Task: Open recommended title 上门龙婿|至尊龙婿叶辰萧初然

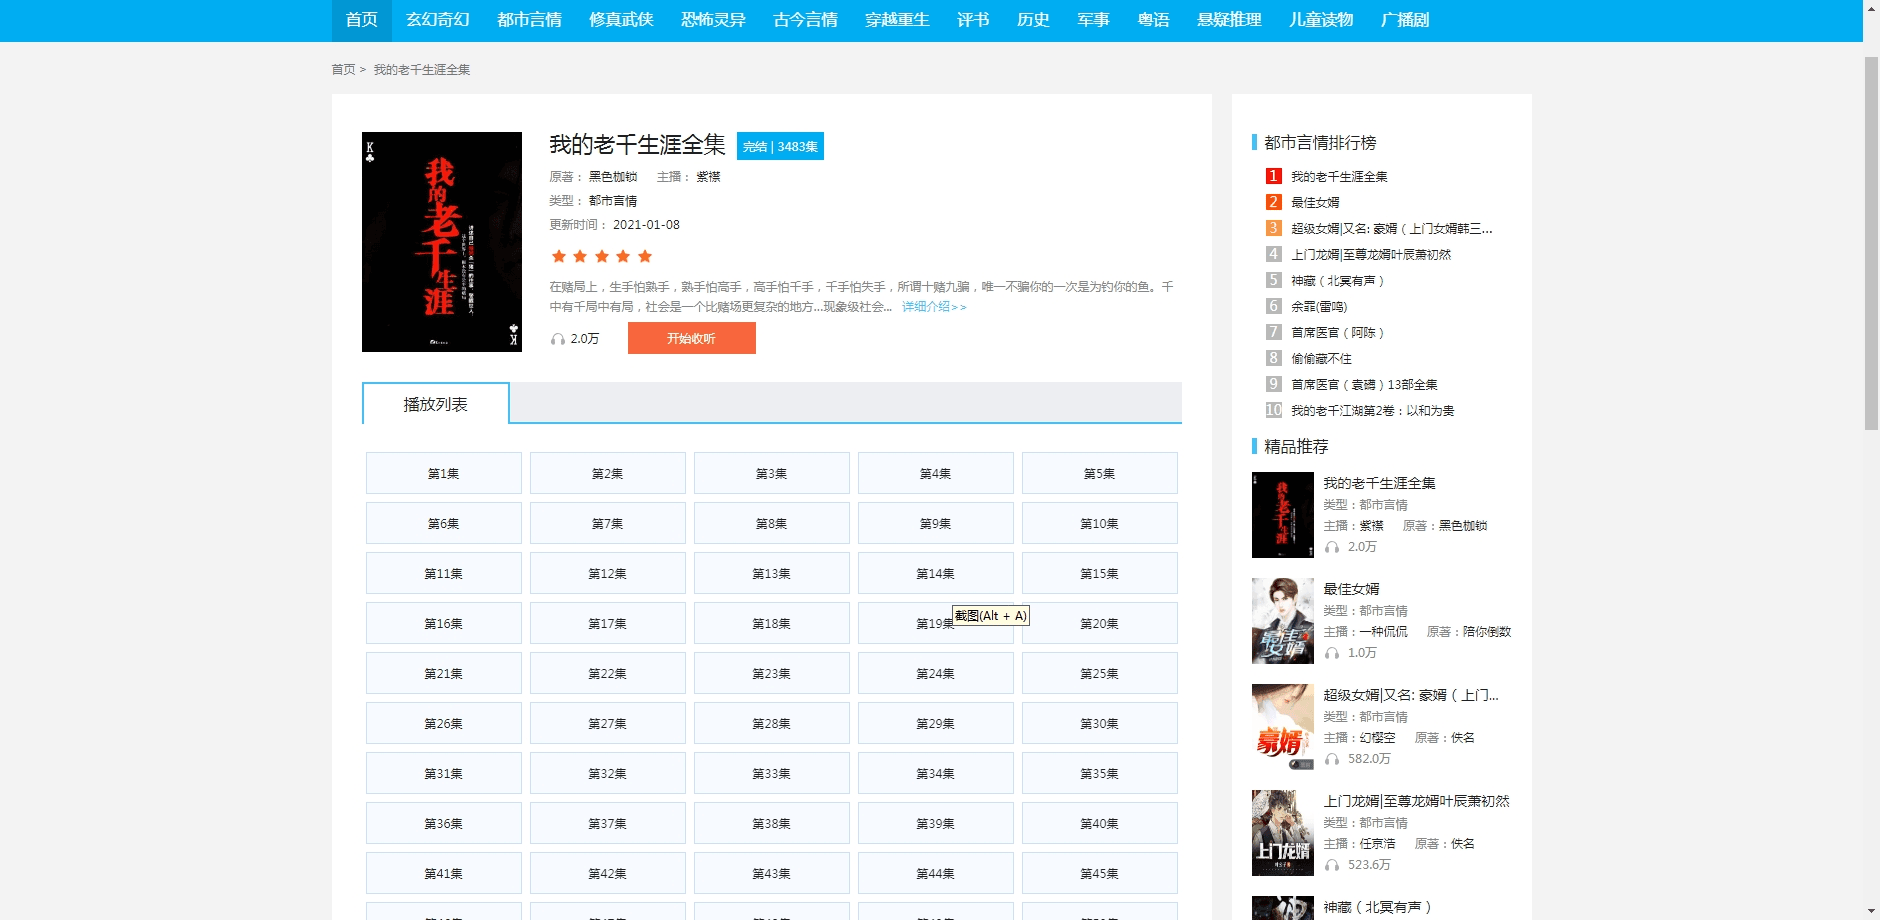Action: (x=1417, y=801)
